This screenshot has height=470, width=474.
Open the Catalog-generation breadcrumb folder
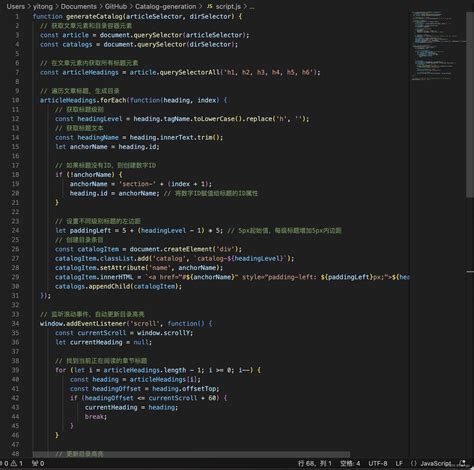coord(166,6)
